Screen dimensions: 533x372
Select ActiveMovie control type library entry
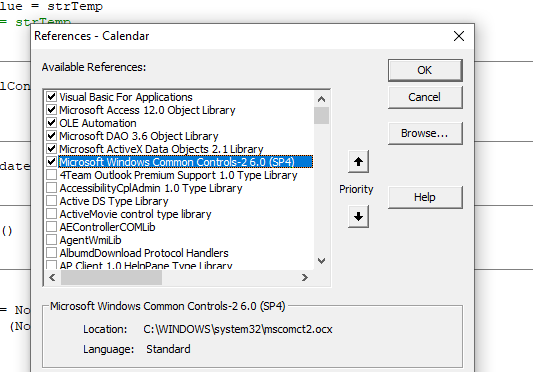(135, 214)
